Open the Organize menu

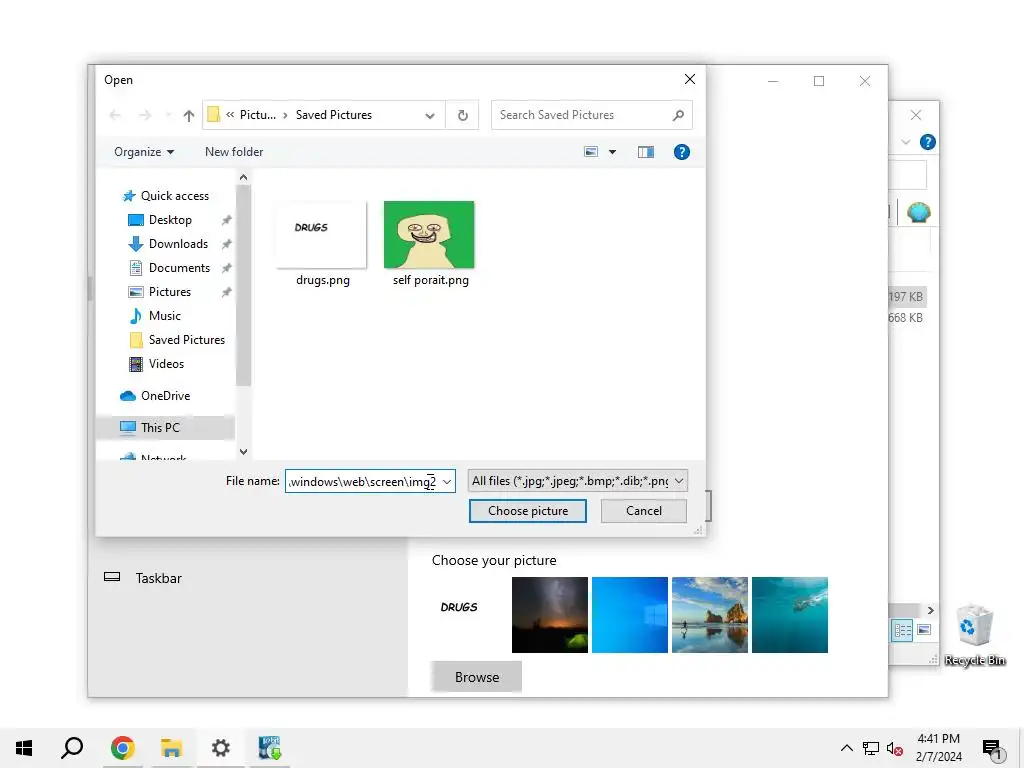tap(144, 152)
